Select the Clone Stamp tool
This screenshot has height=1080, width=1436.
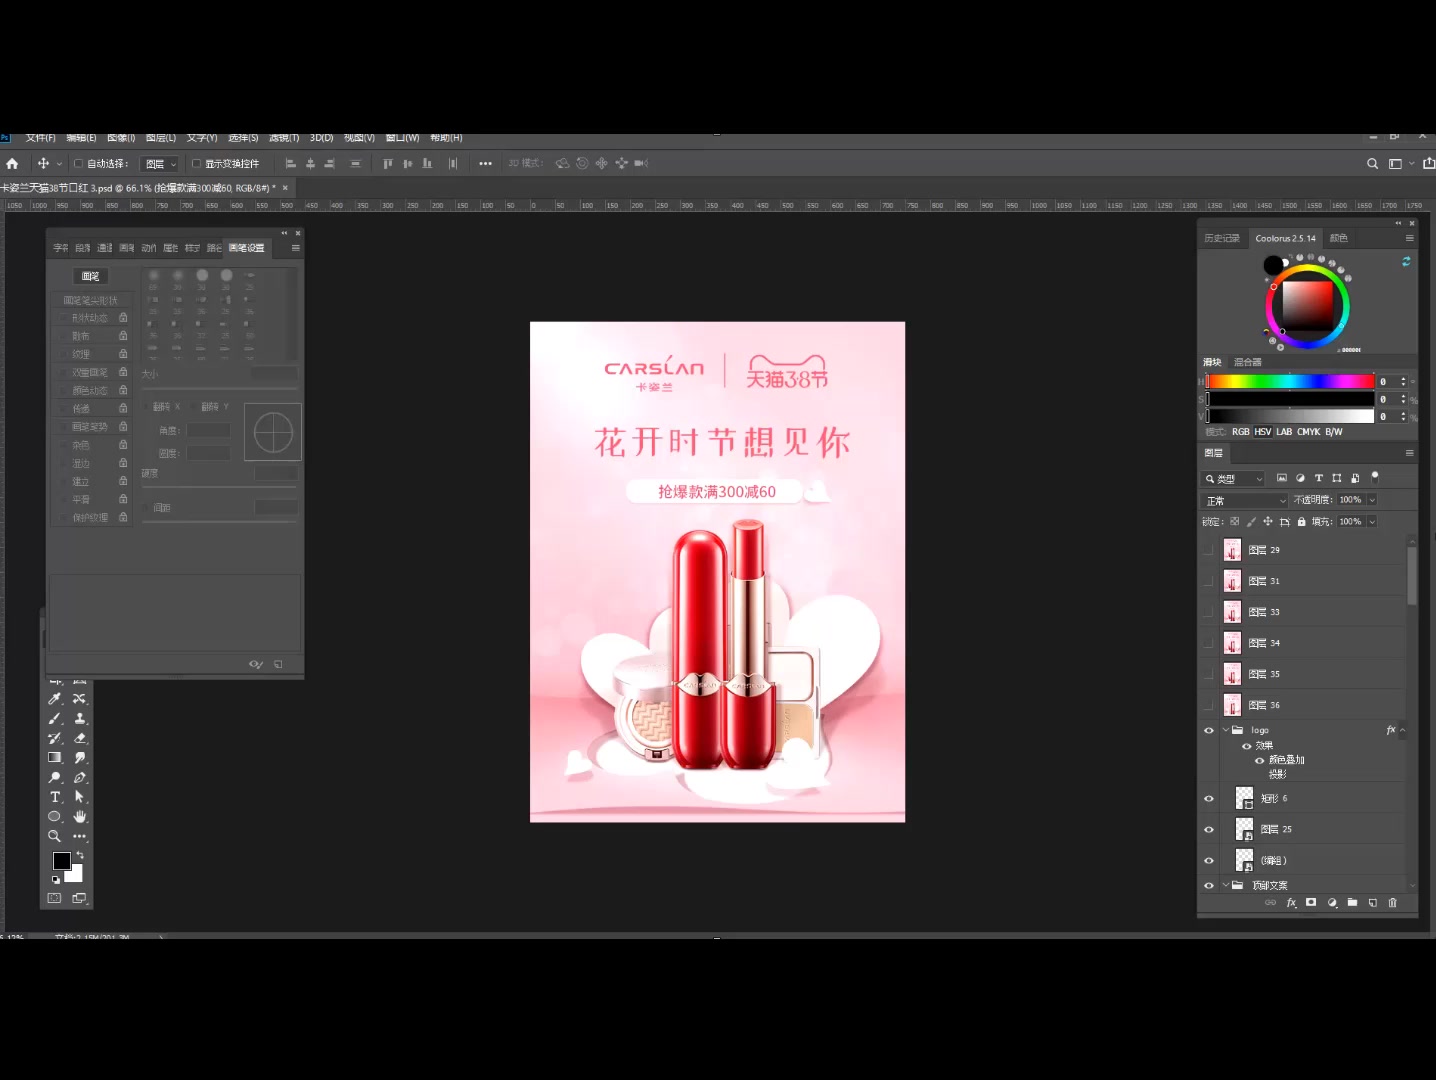(80, 719)
